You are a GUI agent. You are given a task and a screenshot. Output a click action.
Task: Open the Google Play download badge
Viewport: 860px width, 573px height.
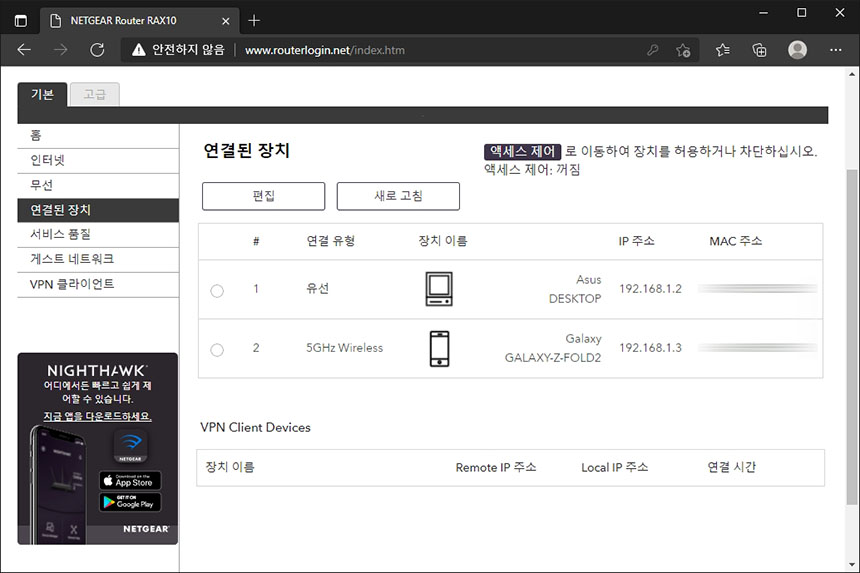130,502
